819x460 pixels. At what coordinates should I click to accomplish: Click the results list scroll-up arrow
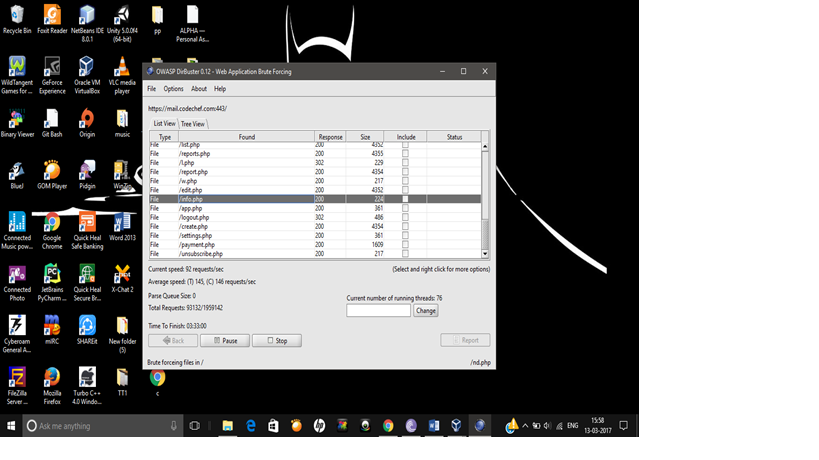485,147
